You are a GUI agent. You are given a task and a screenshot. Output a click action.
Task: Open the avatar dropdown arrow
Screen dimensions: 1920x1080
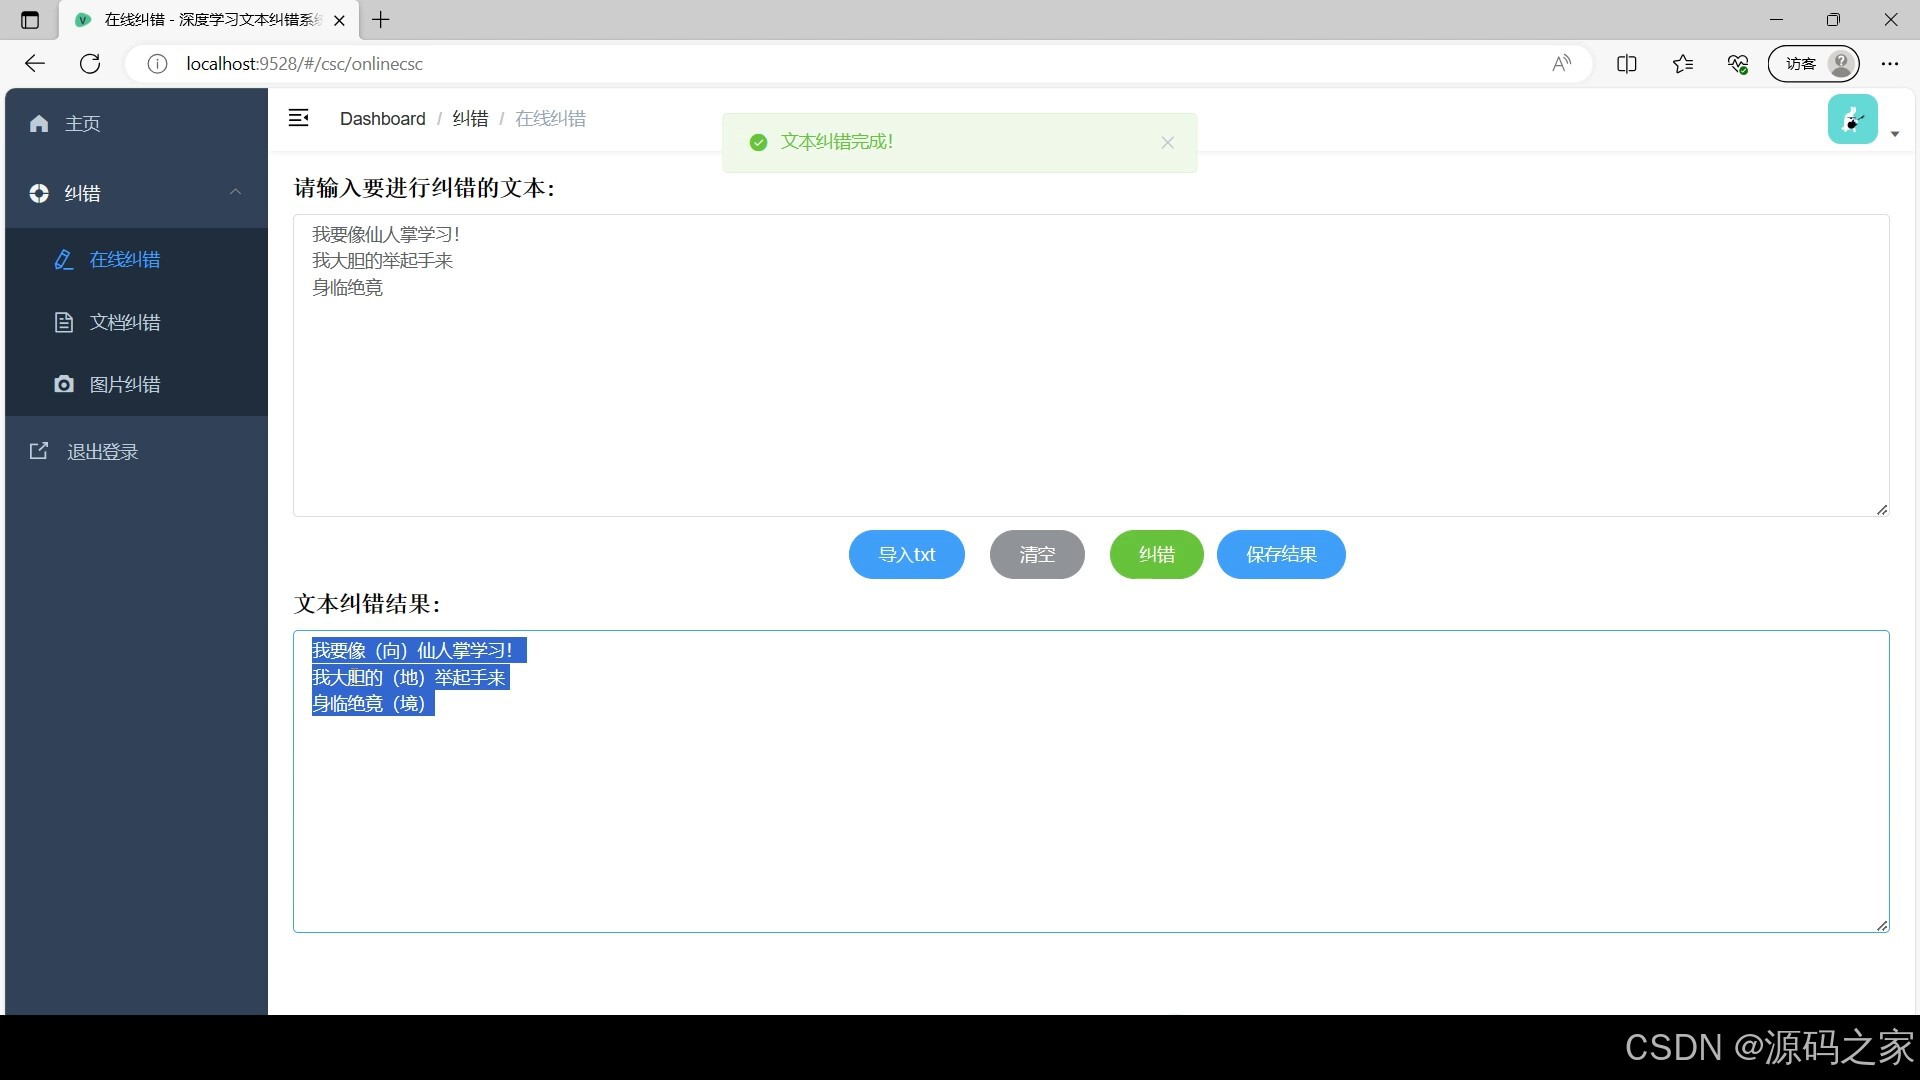[x=1895, y=134]
